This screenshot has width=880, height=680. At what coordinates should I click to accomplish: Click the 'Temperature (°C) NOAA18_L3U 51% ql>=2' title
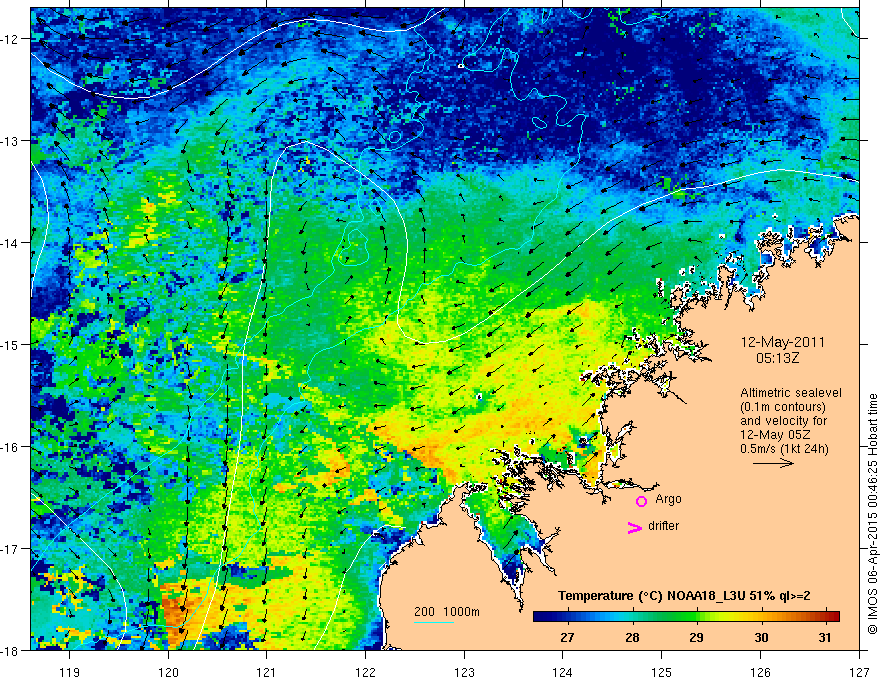[684, 596]
